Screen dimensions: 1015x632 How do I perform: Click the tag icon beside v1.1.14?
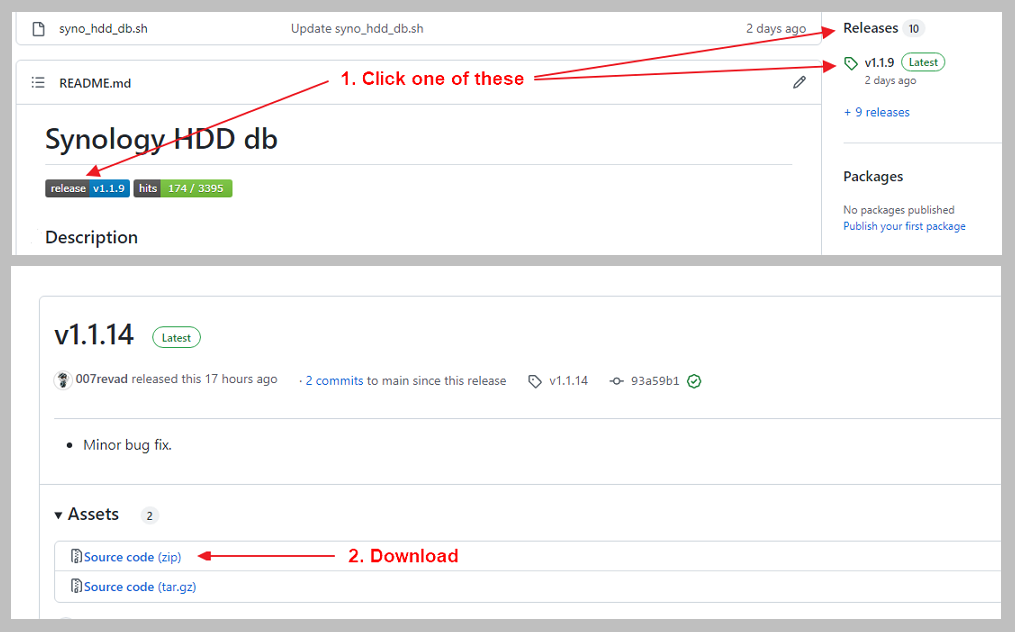click(535, 381)
